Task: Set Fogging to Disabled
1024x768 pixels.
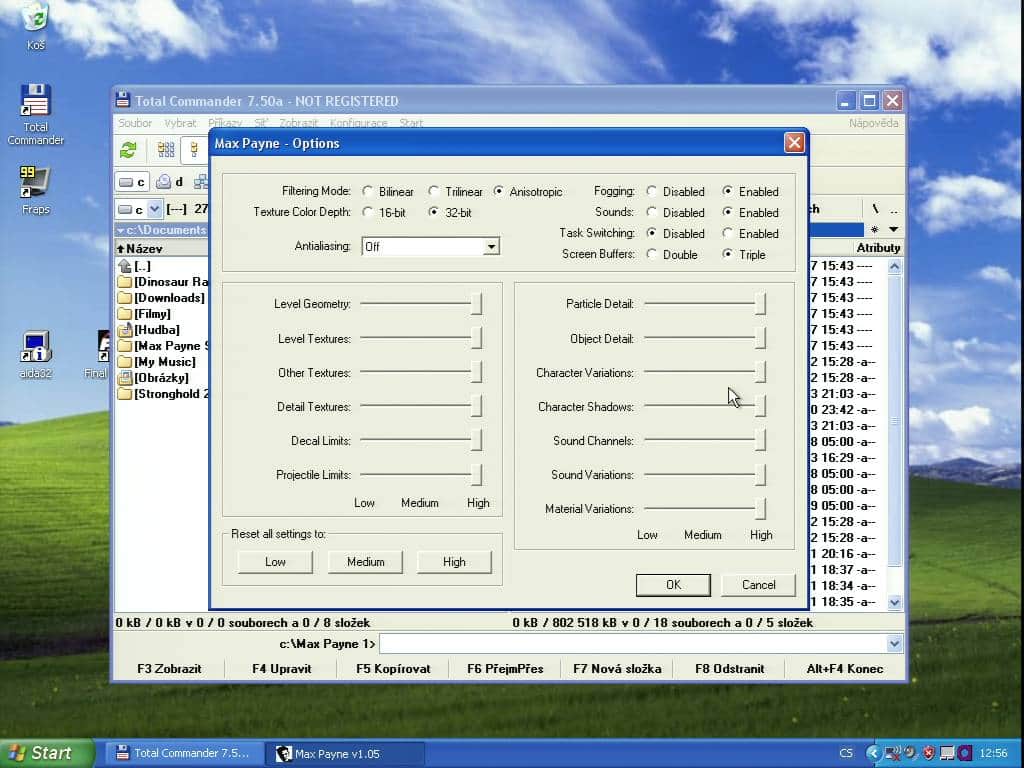Action: pos(652,191)
